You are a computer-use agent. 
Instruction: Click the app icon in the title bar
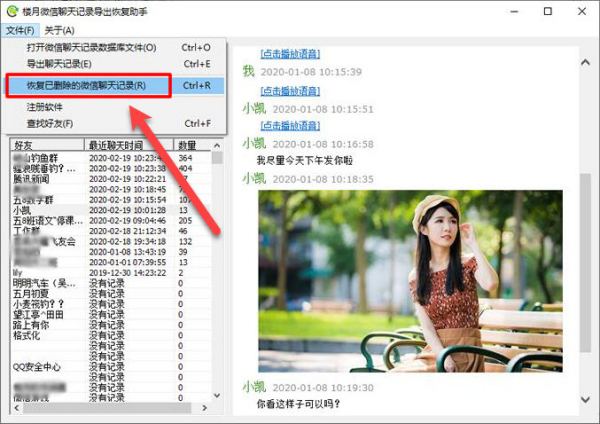point(11,12)
